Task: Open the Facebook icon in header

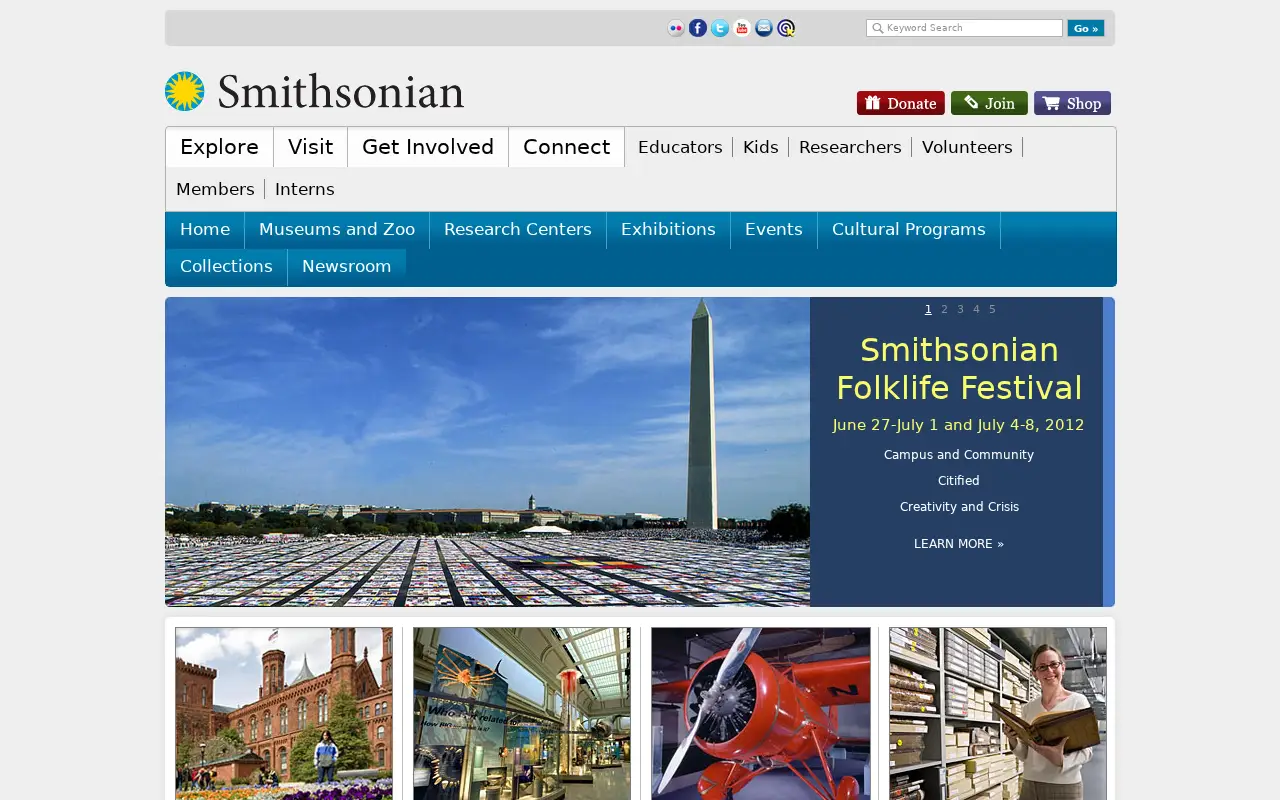Action: tap(698, 28)
